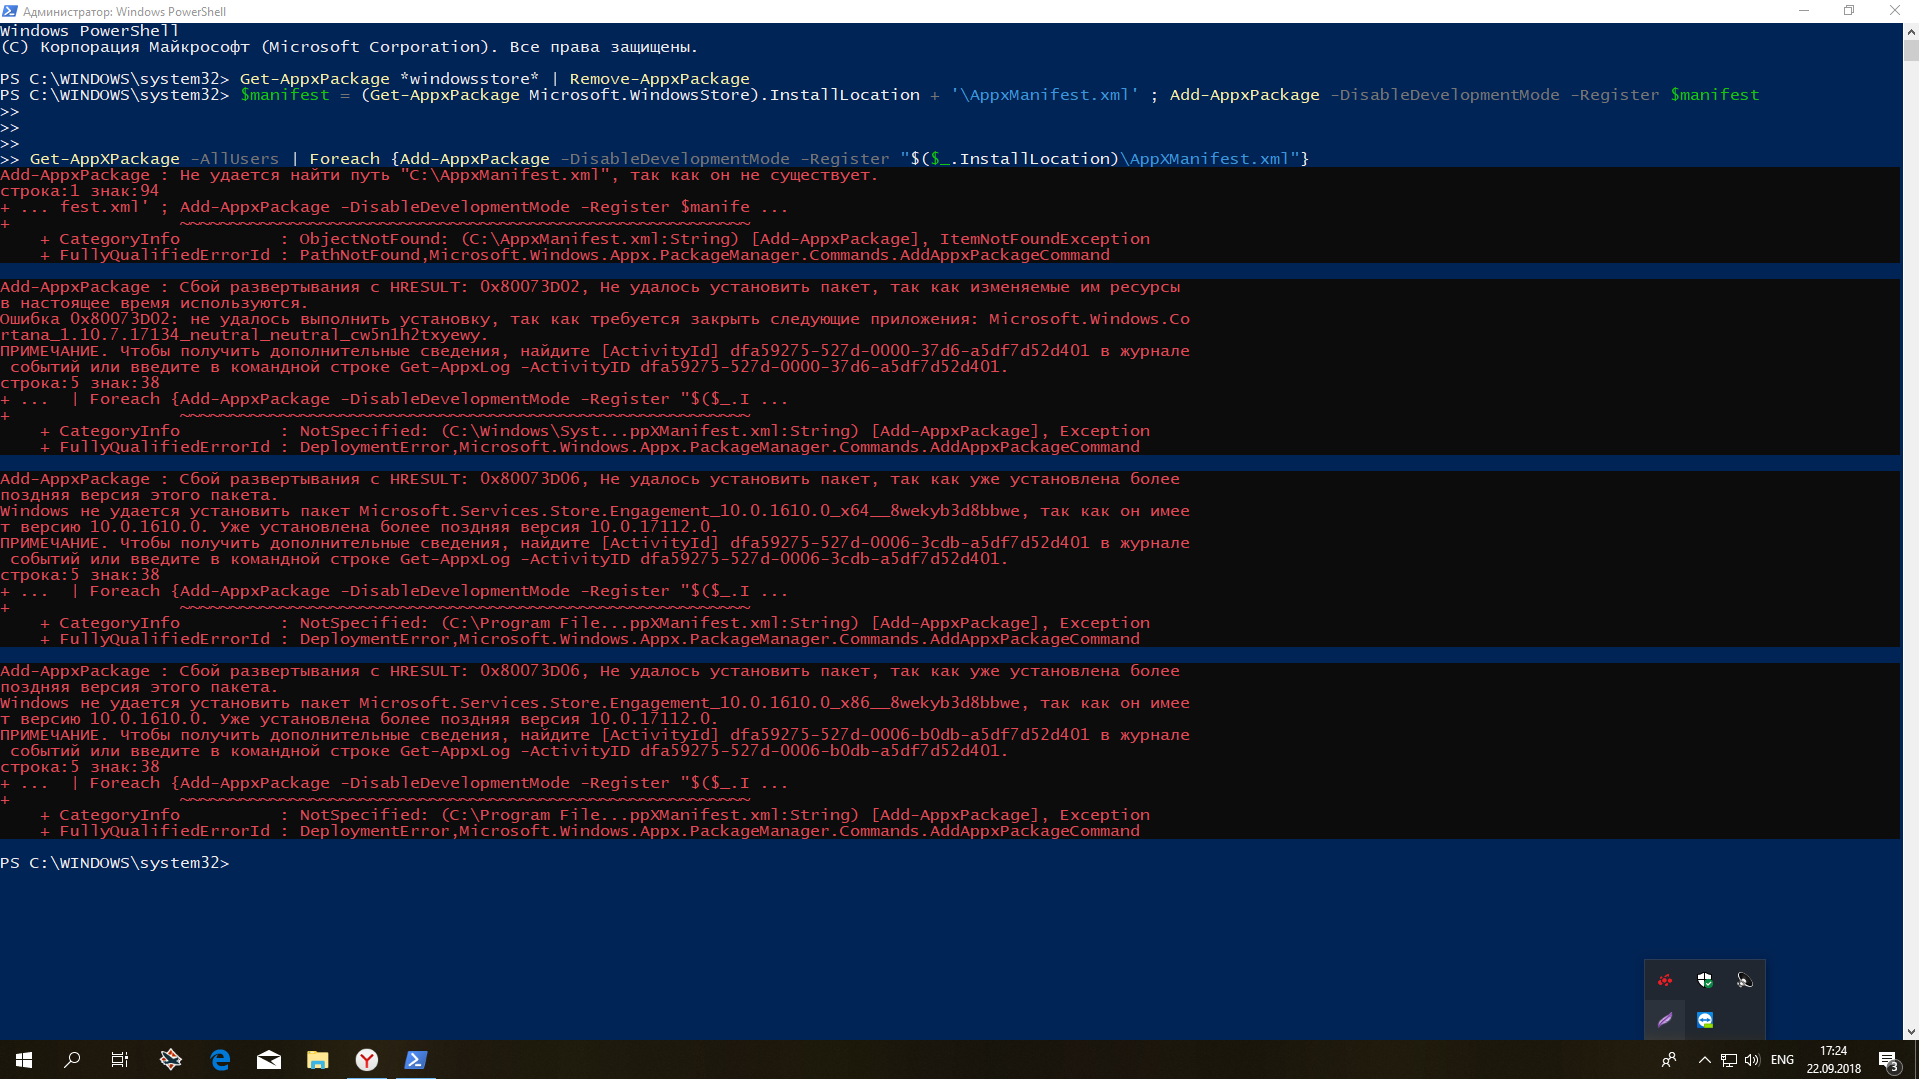Open Microsoft Edge from taskbar
Image resolution: width=1919 pixels, height=1079 pixels.
pyautogui.click(x=220, y=1060)
